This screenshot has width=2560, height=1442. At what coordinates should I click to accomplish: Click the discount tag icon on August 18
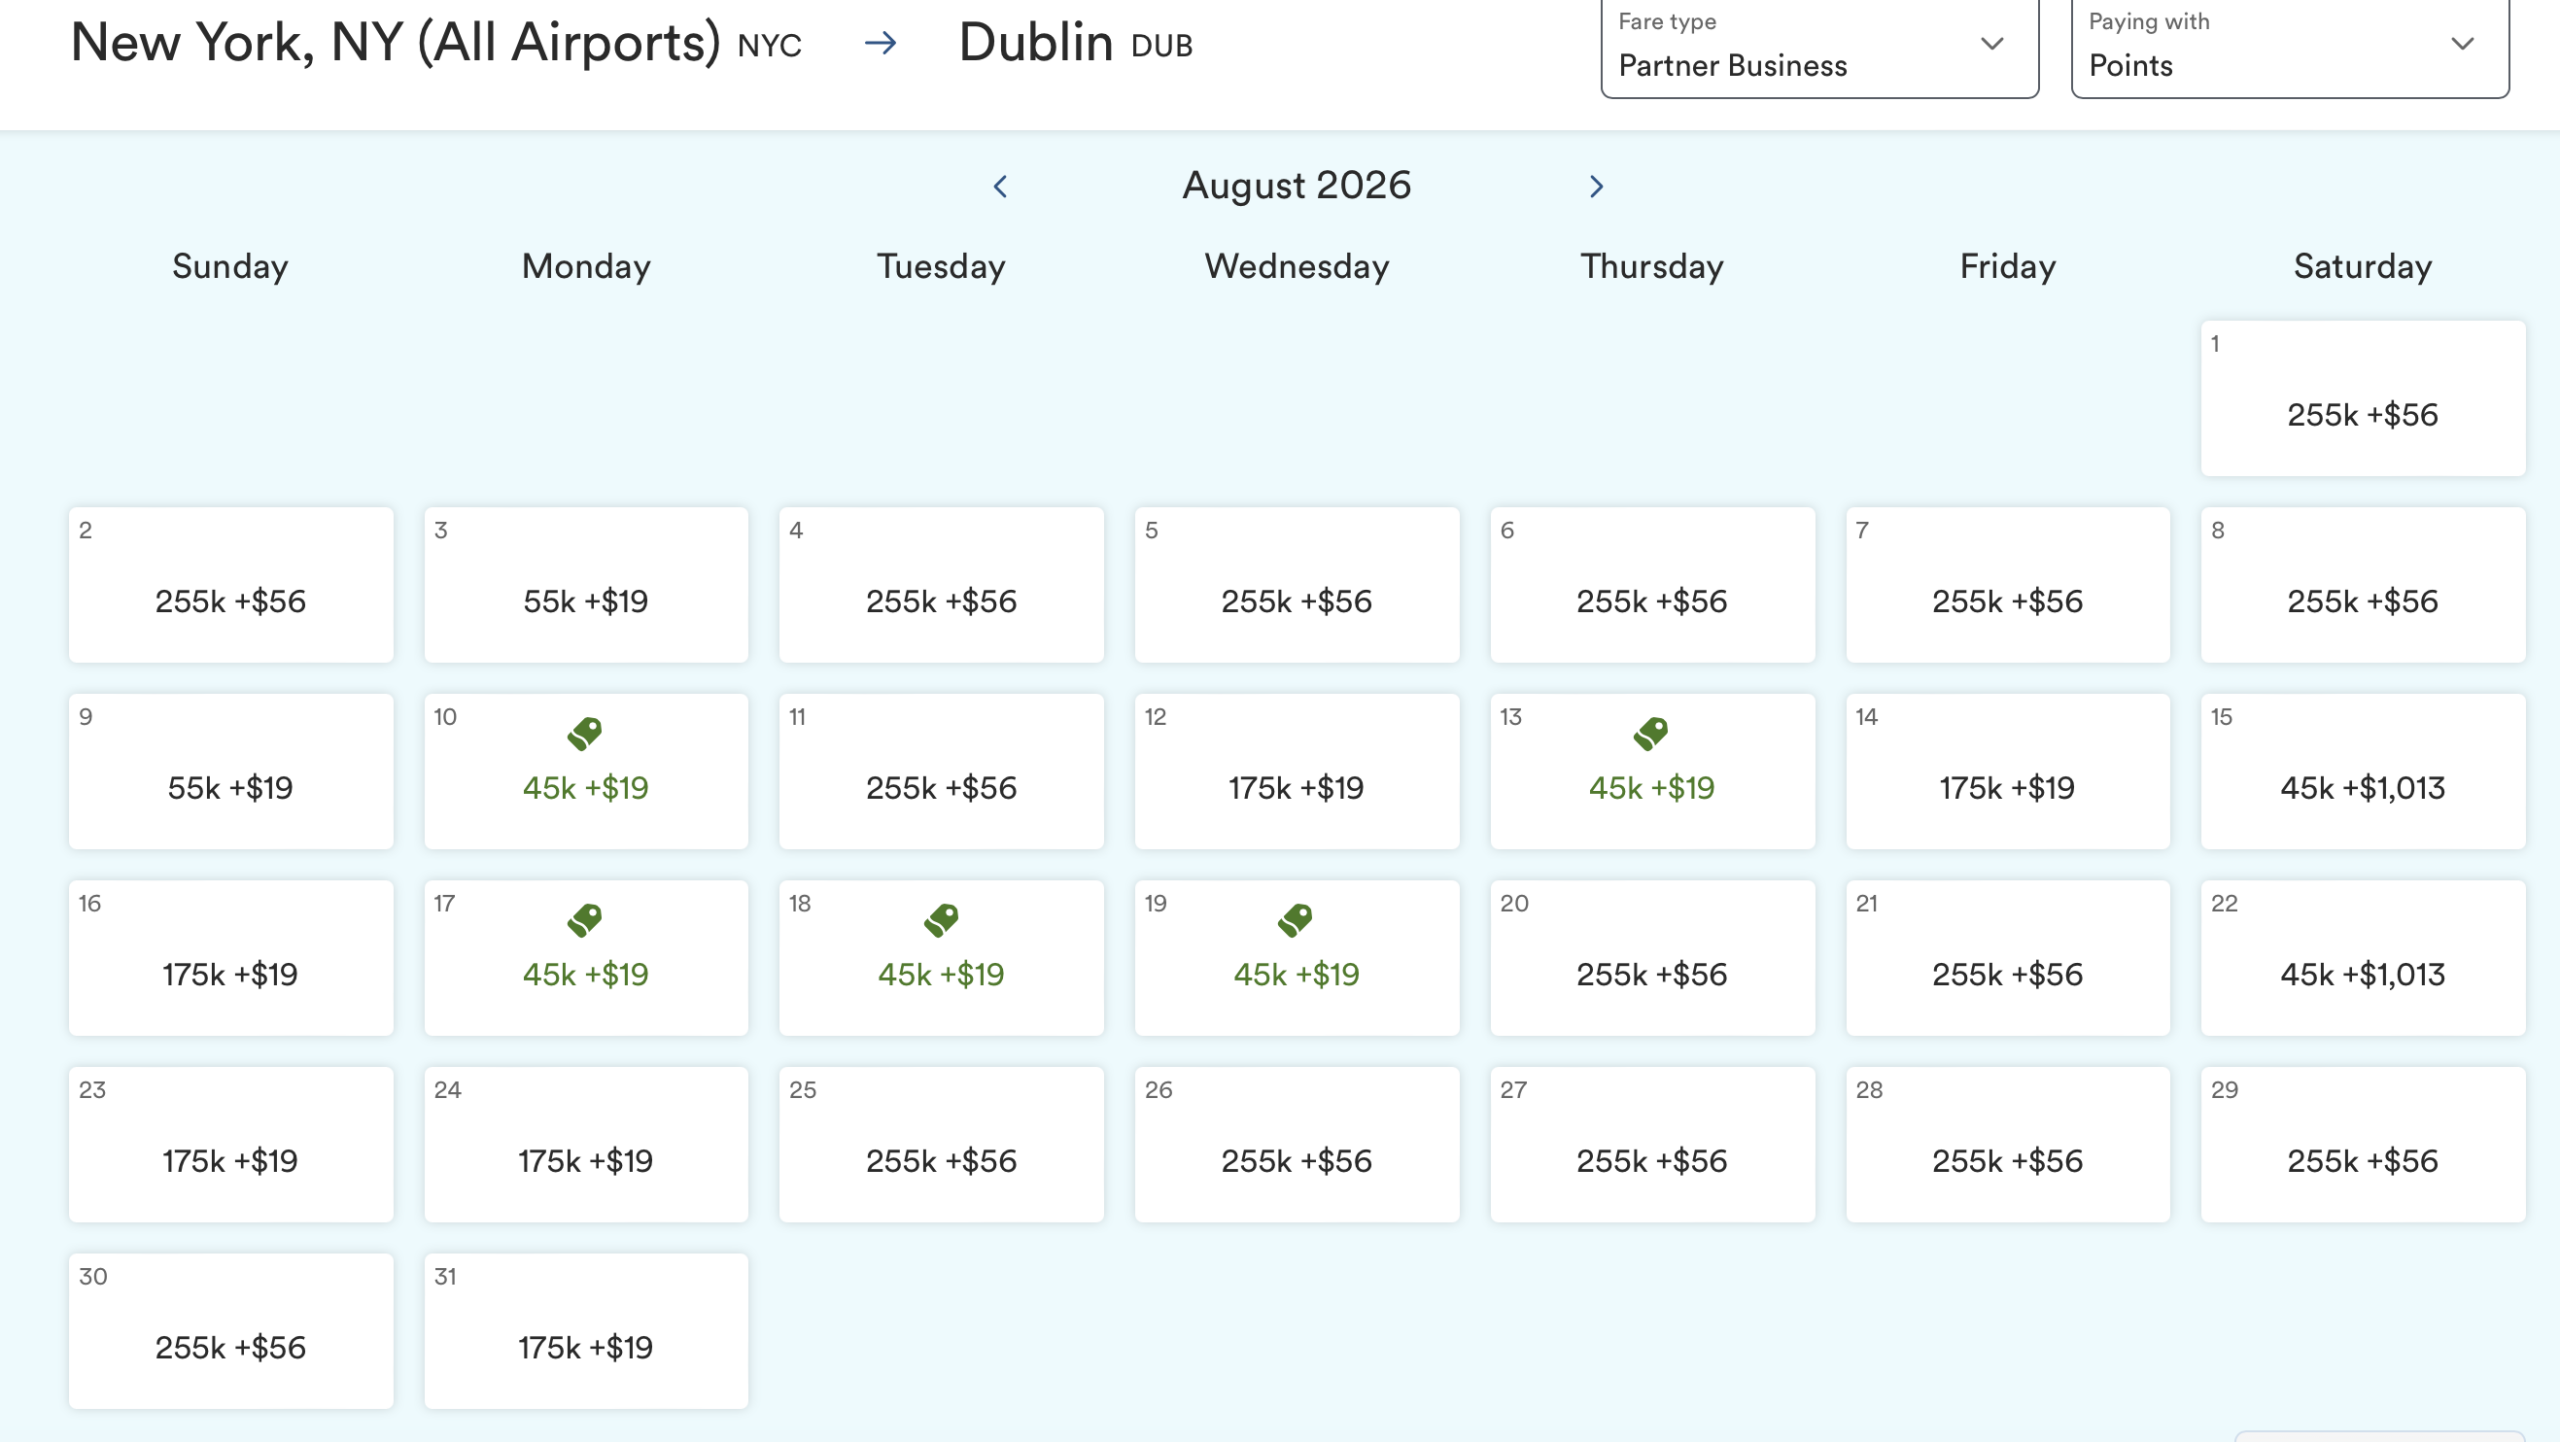pyautogui.click(x=941, y=920)
